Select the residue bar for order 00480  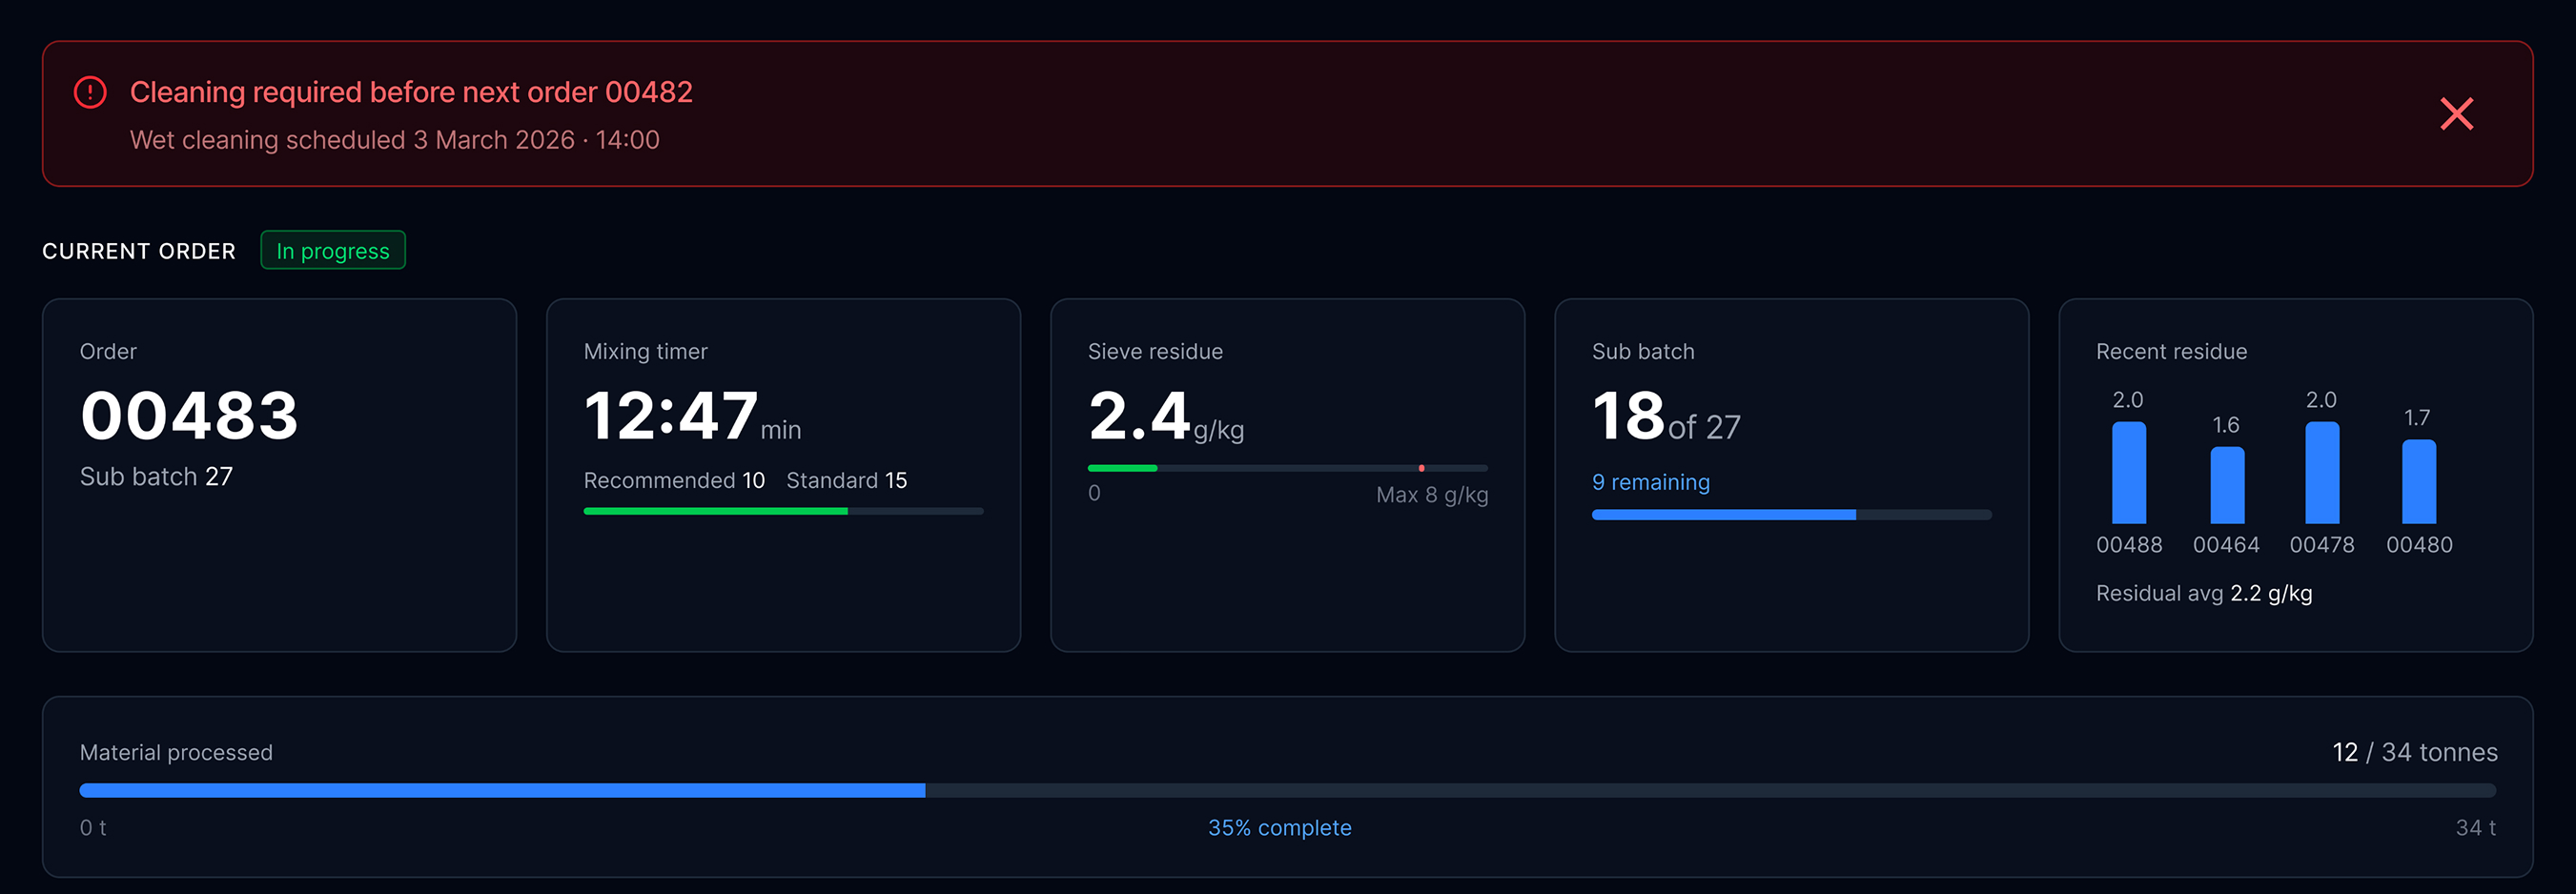tap(2419, 481)
